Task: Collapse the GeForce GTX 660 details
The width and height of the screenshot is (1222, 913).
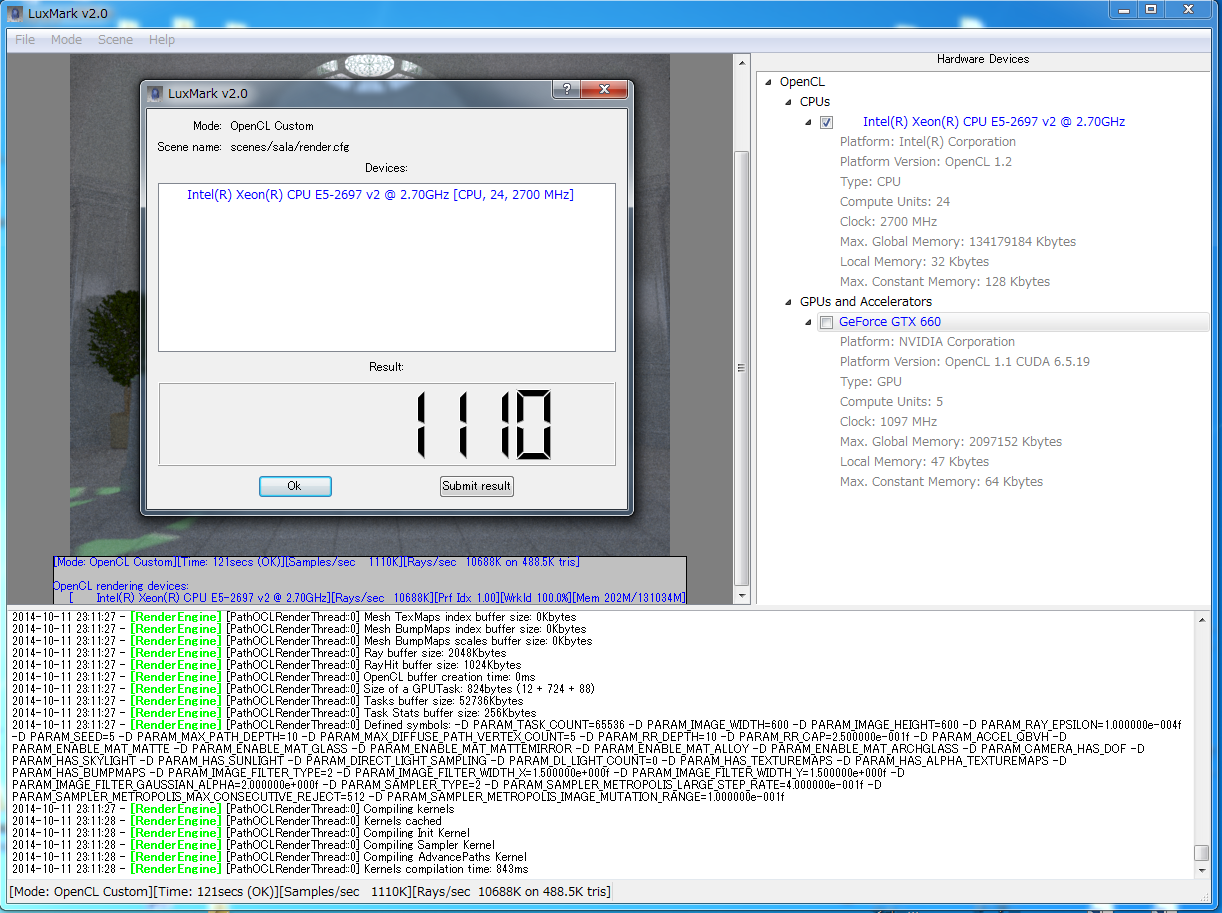Action: pos(808,322)
